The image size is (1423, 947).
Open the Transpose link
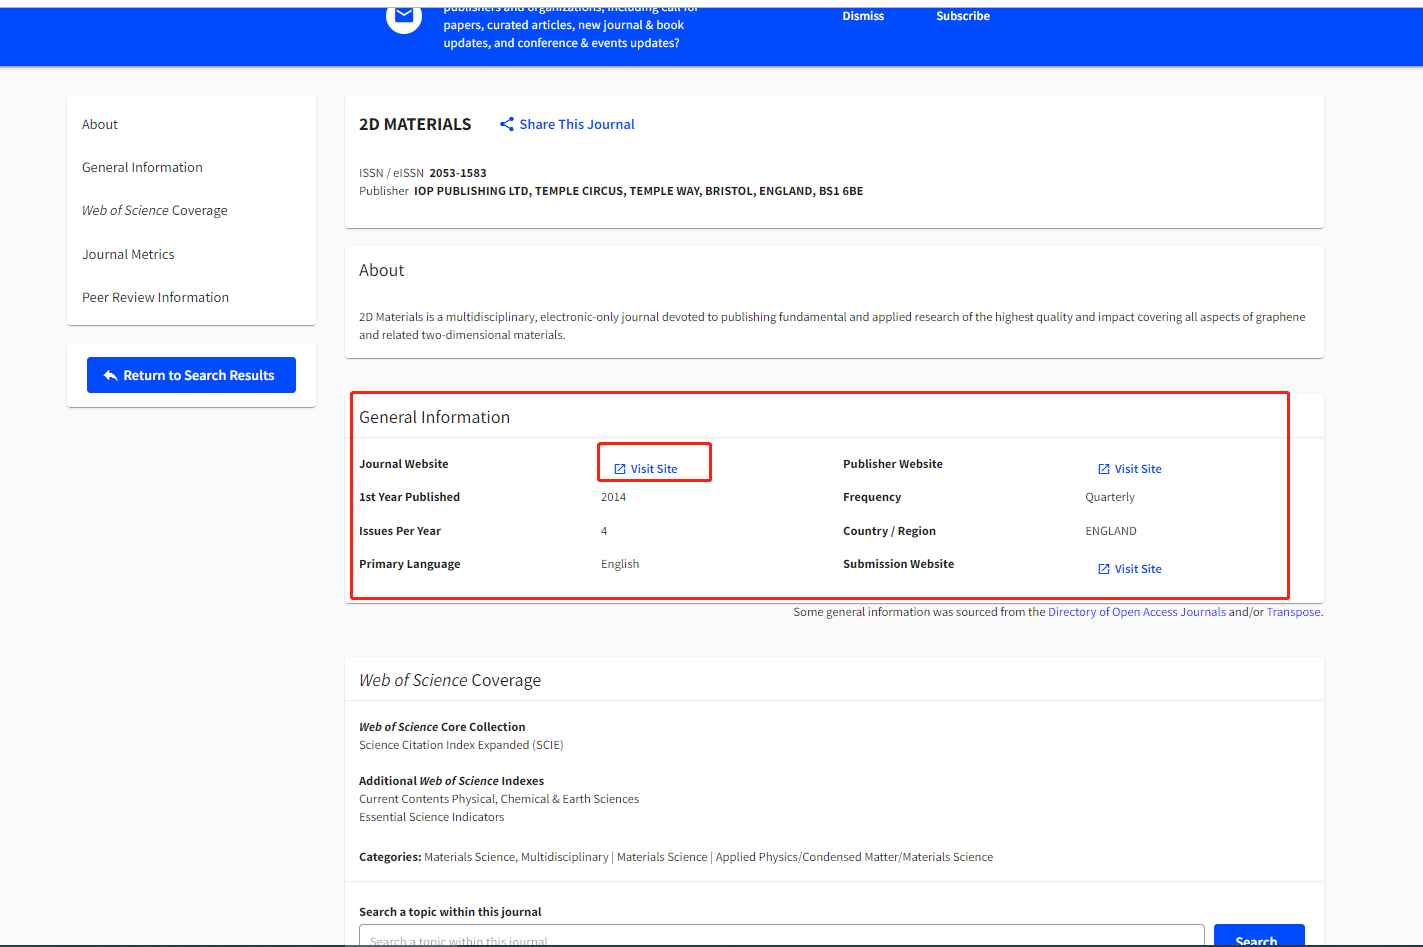pos(1293,612)
